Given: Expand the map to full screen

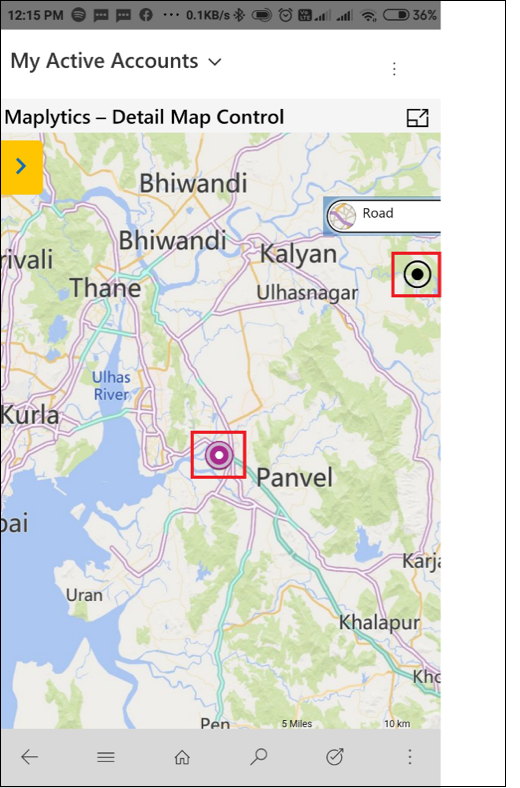Looking at the screenshot, I should 417,118.
